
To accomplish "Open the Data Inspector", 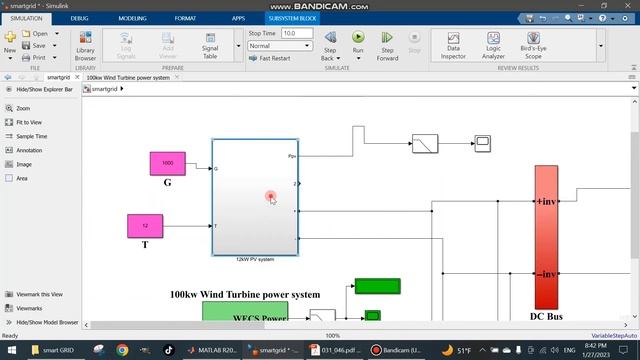I will click(x=453, y=46).
